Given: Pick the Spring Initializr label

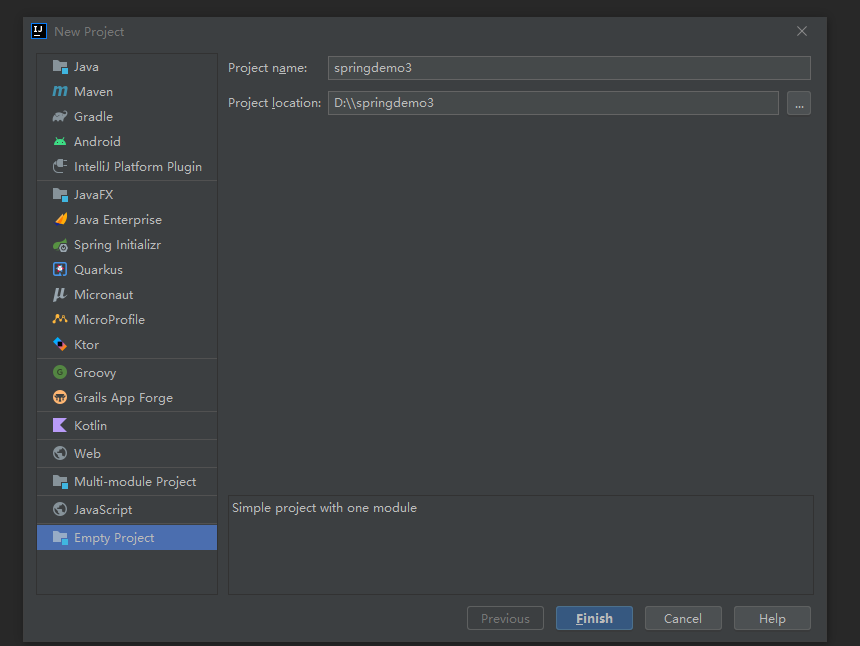Looking at the screenshot, I should [117, 245].
